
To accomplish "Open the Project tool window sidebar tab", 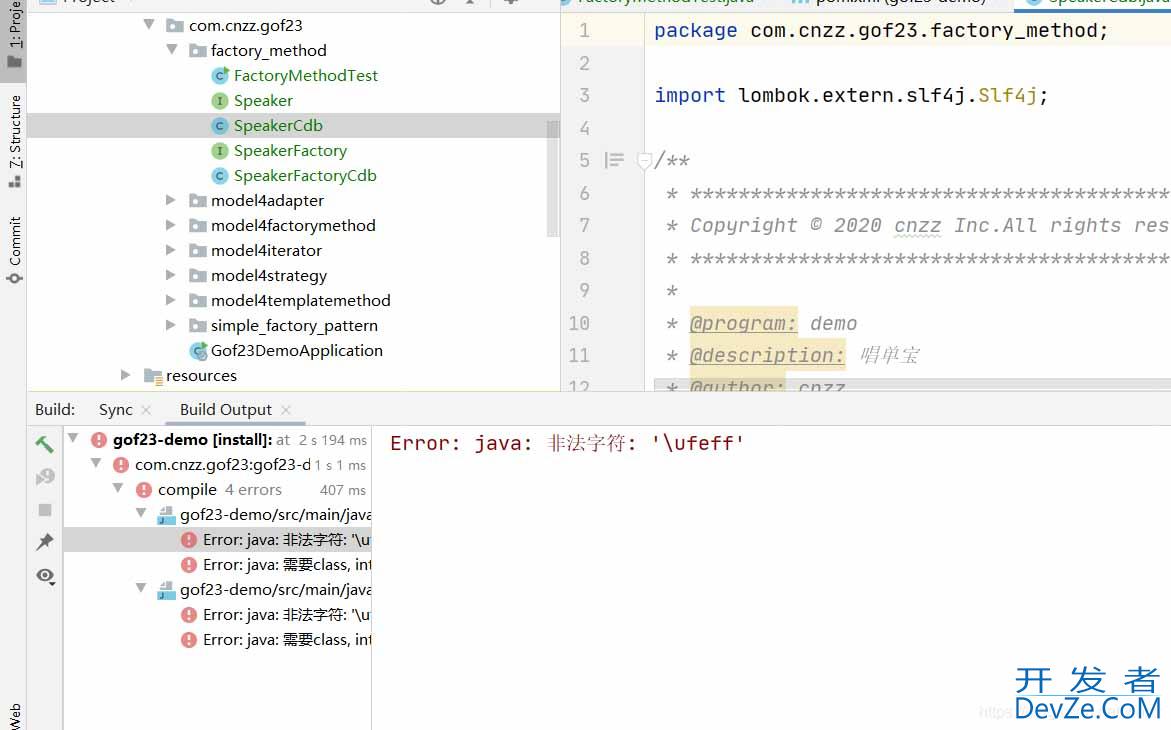I will 14,36.
